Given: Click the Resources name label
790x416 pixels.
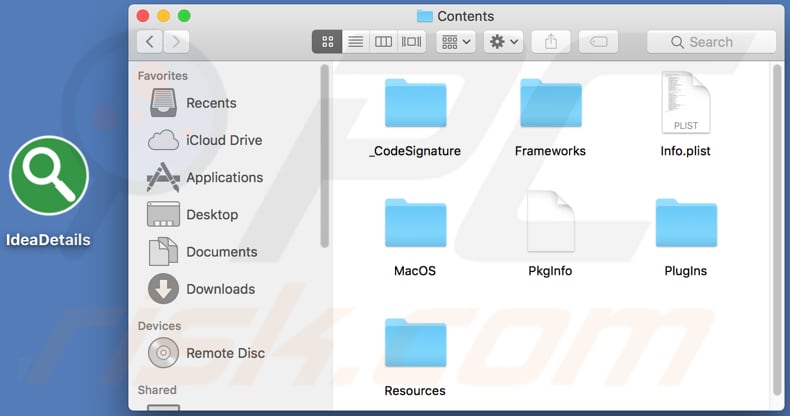Looking at the screenshot, I should pos(415,391).
